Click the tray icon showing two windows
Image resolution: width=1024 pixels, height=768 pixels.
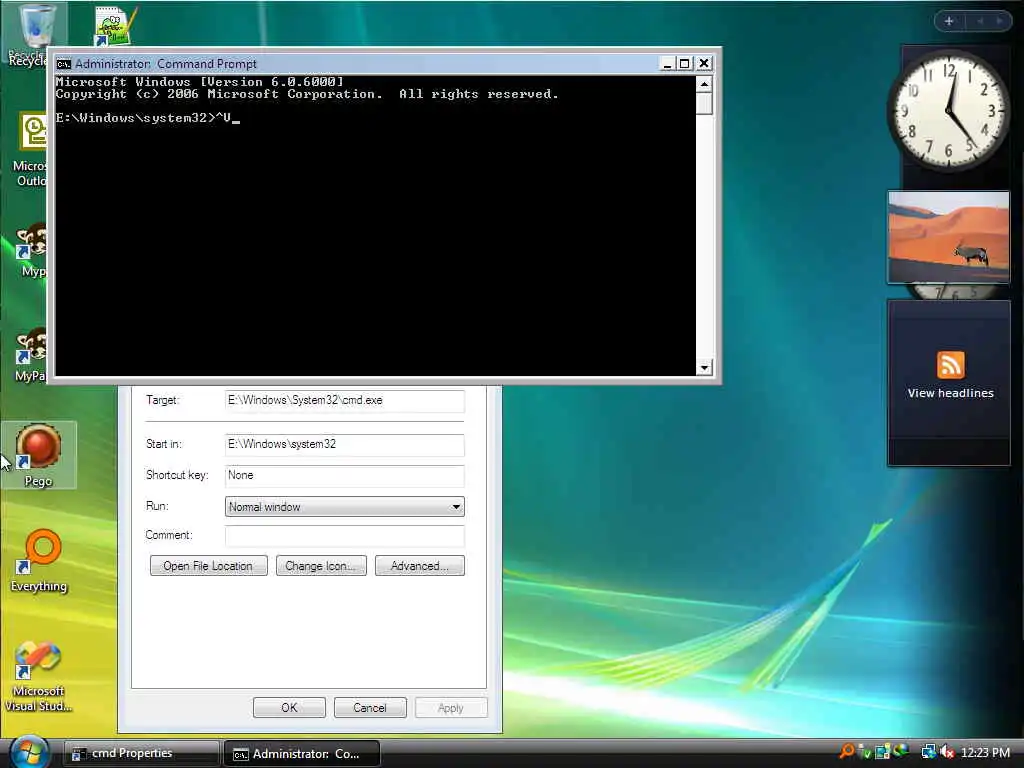tap(882, 752)
